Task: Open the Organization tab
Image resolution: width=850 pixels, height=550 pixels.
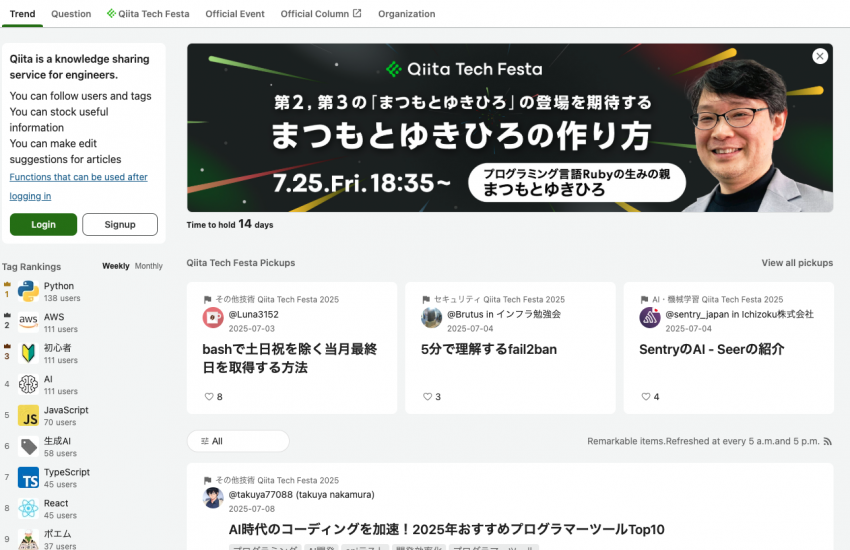Action: tap(407, 14)
